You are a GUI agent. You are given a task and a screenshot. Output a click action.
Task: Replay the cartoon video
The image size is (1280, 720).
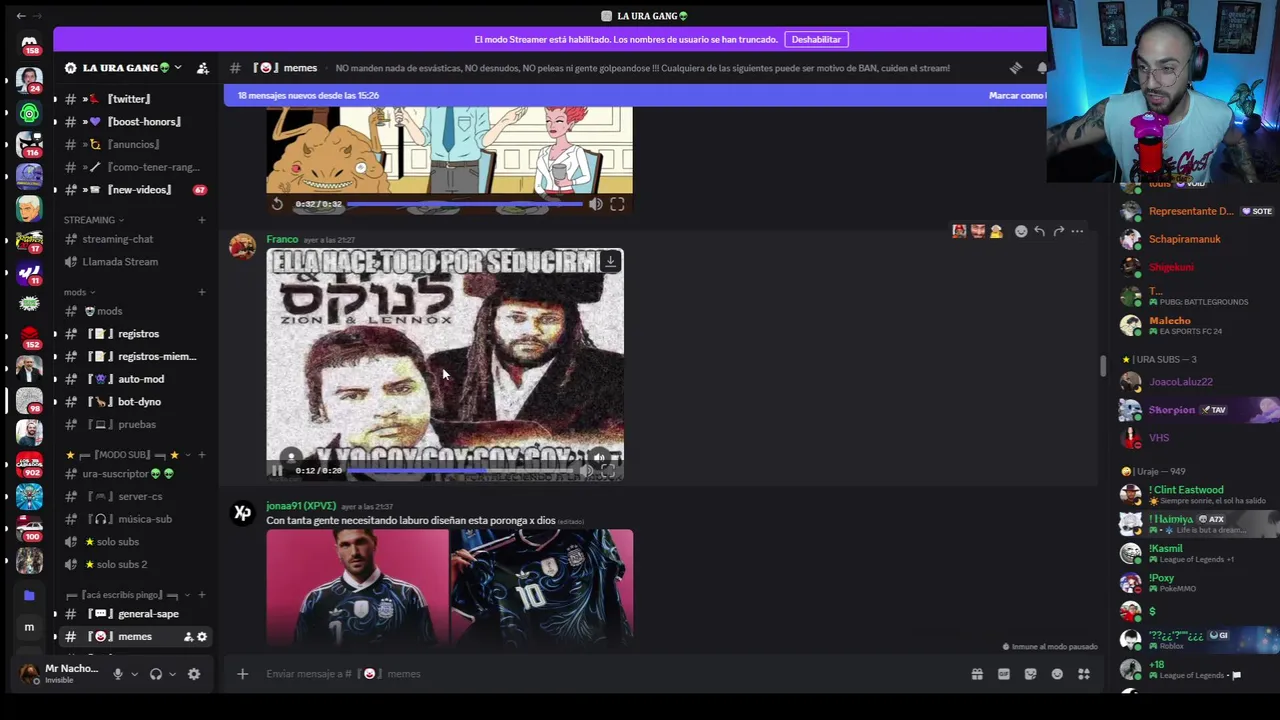point(277,204)
